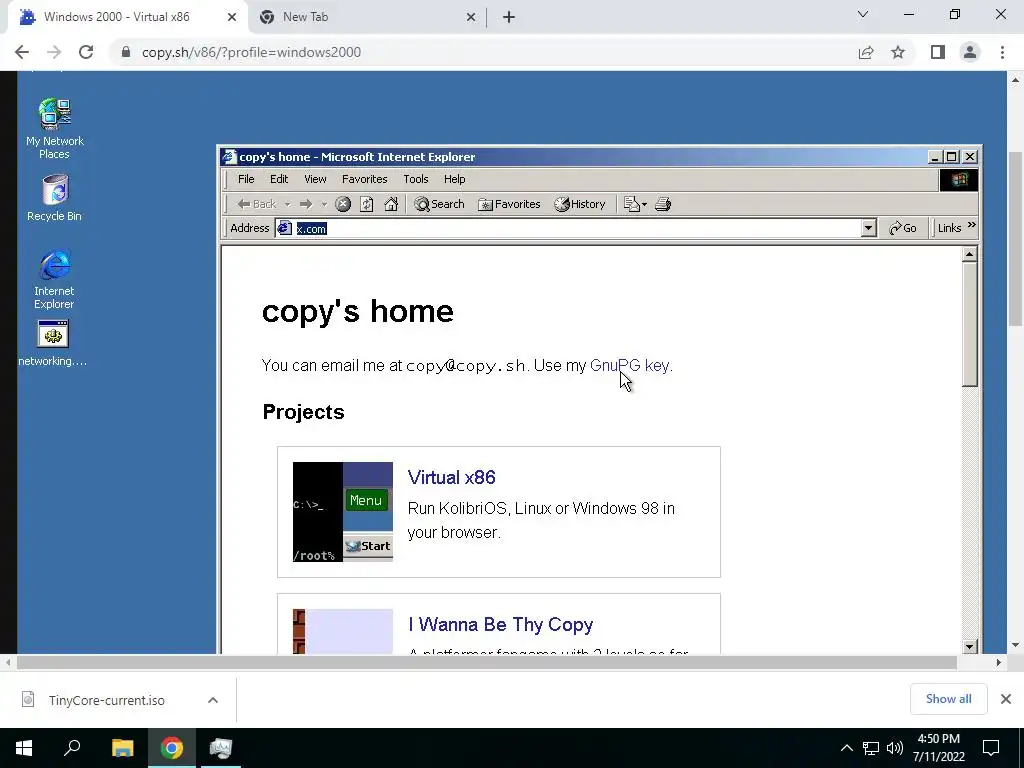Minimize the Internet Explorer window
Screen dimensions: 1024x768
click(x=935, y=157)
